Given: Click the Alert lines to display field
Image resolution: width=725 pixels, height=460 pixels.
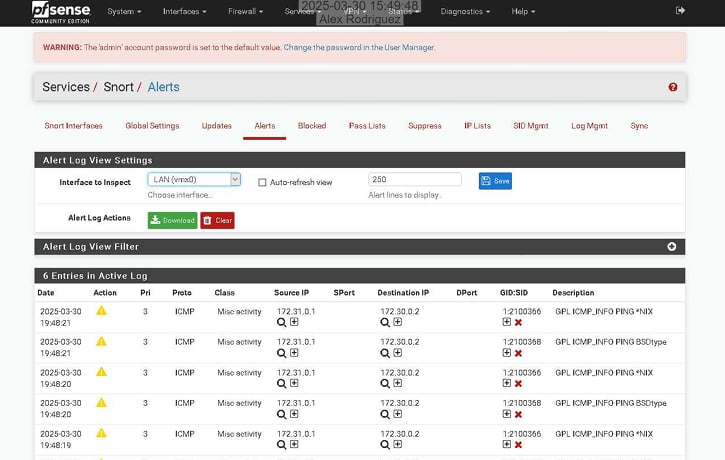Looking at the screenshot, I should pos(415,179).
